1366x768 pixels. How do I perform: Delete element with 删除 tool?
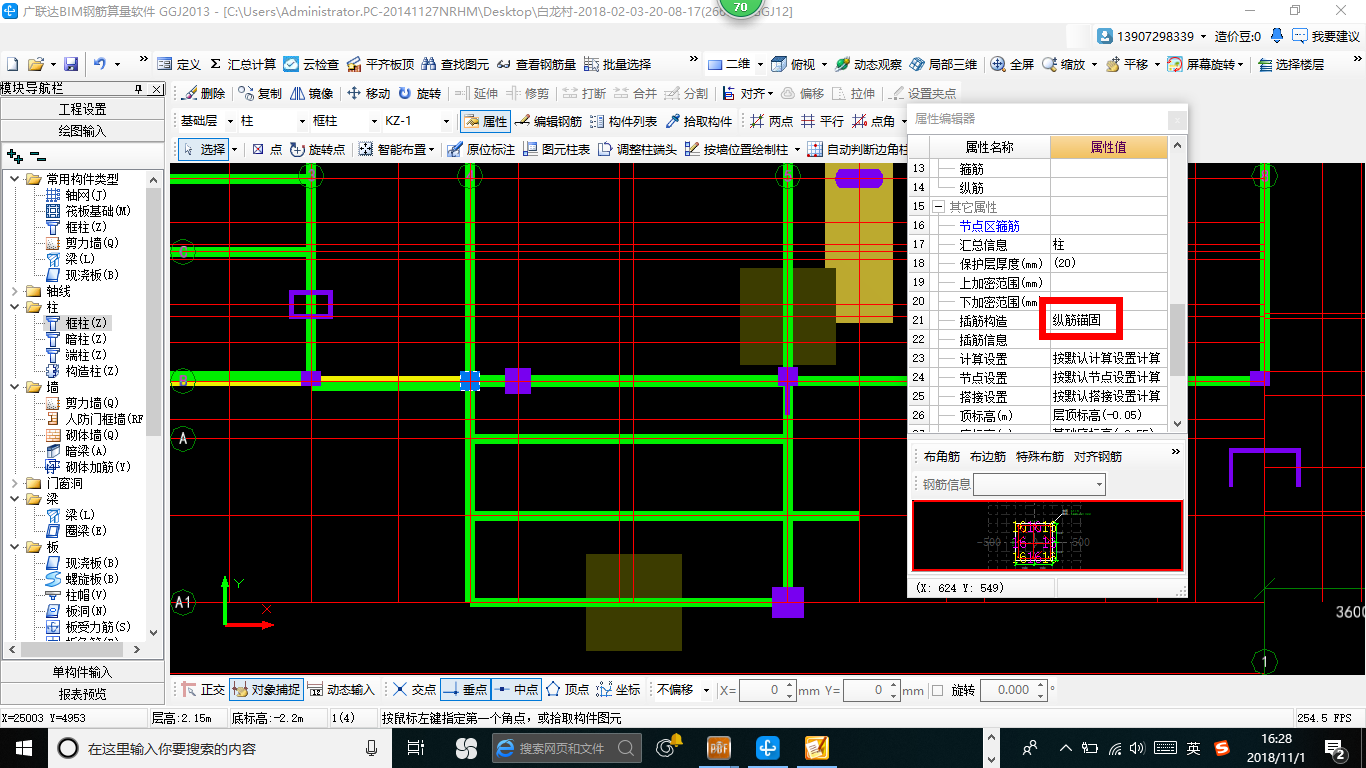(203, 93)
